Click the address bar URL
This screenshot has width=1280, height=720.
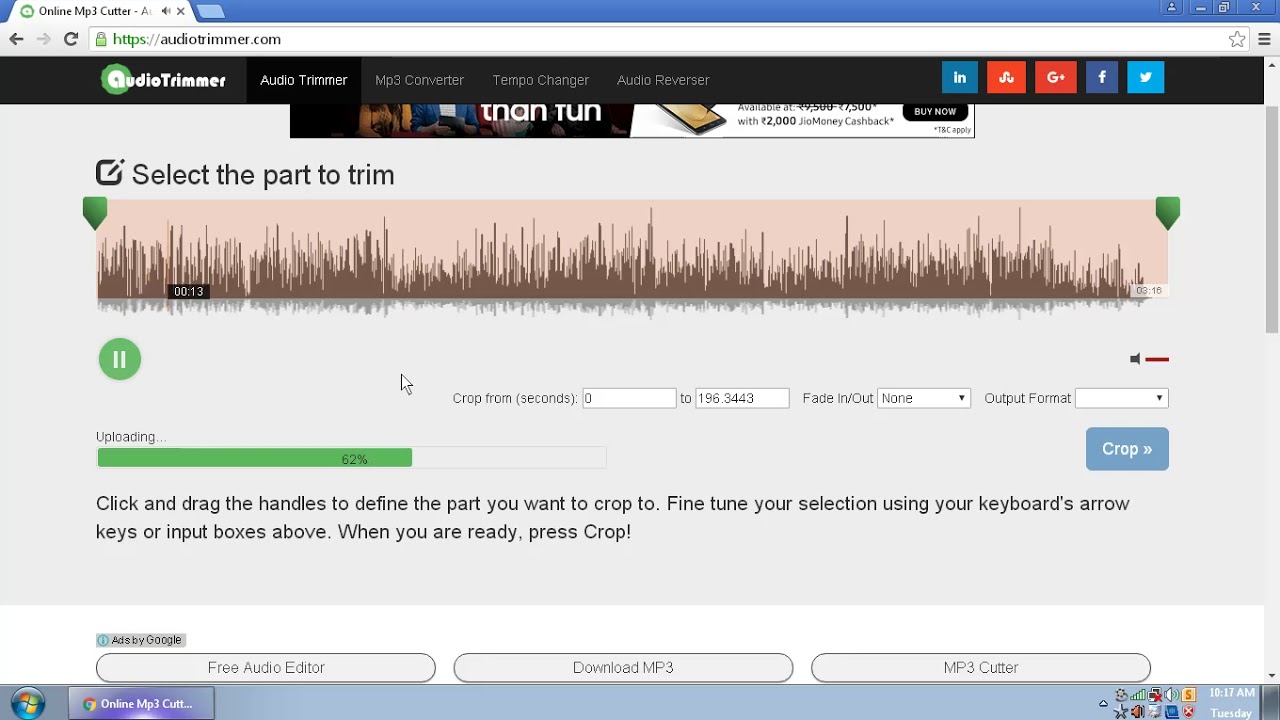click(x=197, y=39)
